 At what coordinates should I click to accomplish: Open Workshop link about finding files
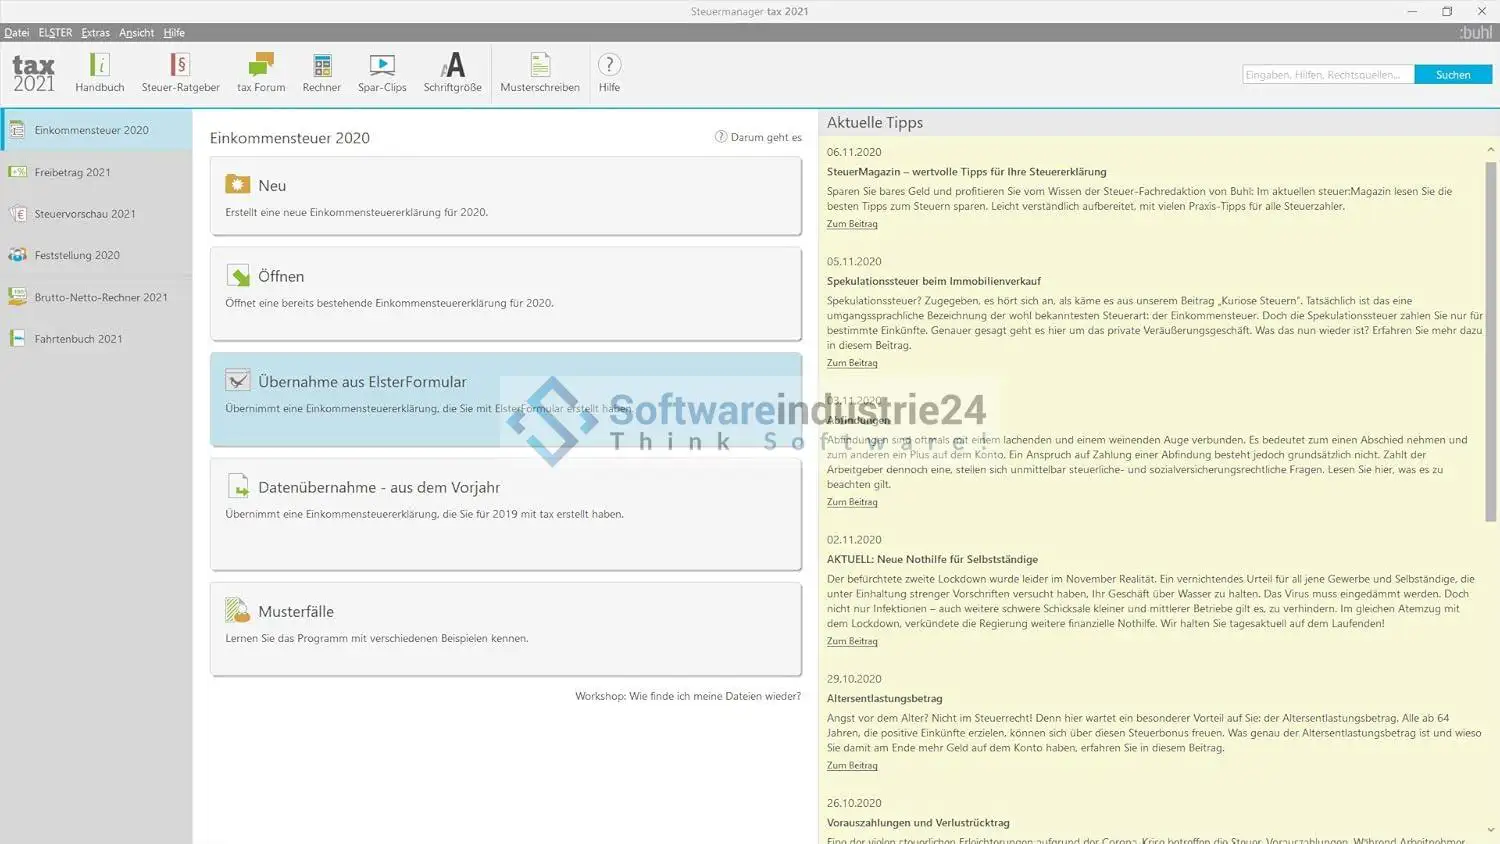point(687,696)
